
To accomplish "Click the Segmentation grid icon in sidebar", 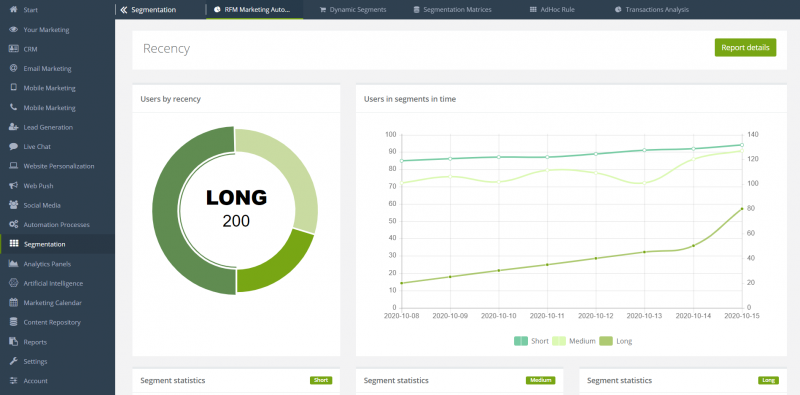I will (x=14, y=244).
